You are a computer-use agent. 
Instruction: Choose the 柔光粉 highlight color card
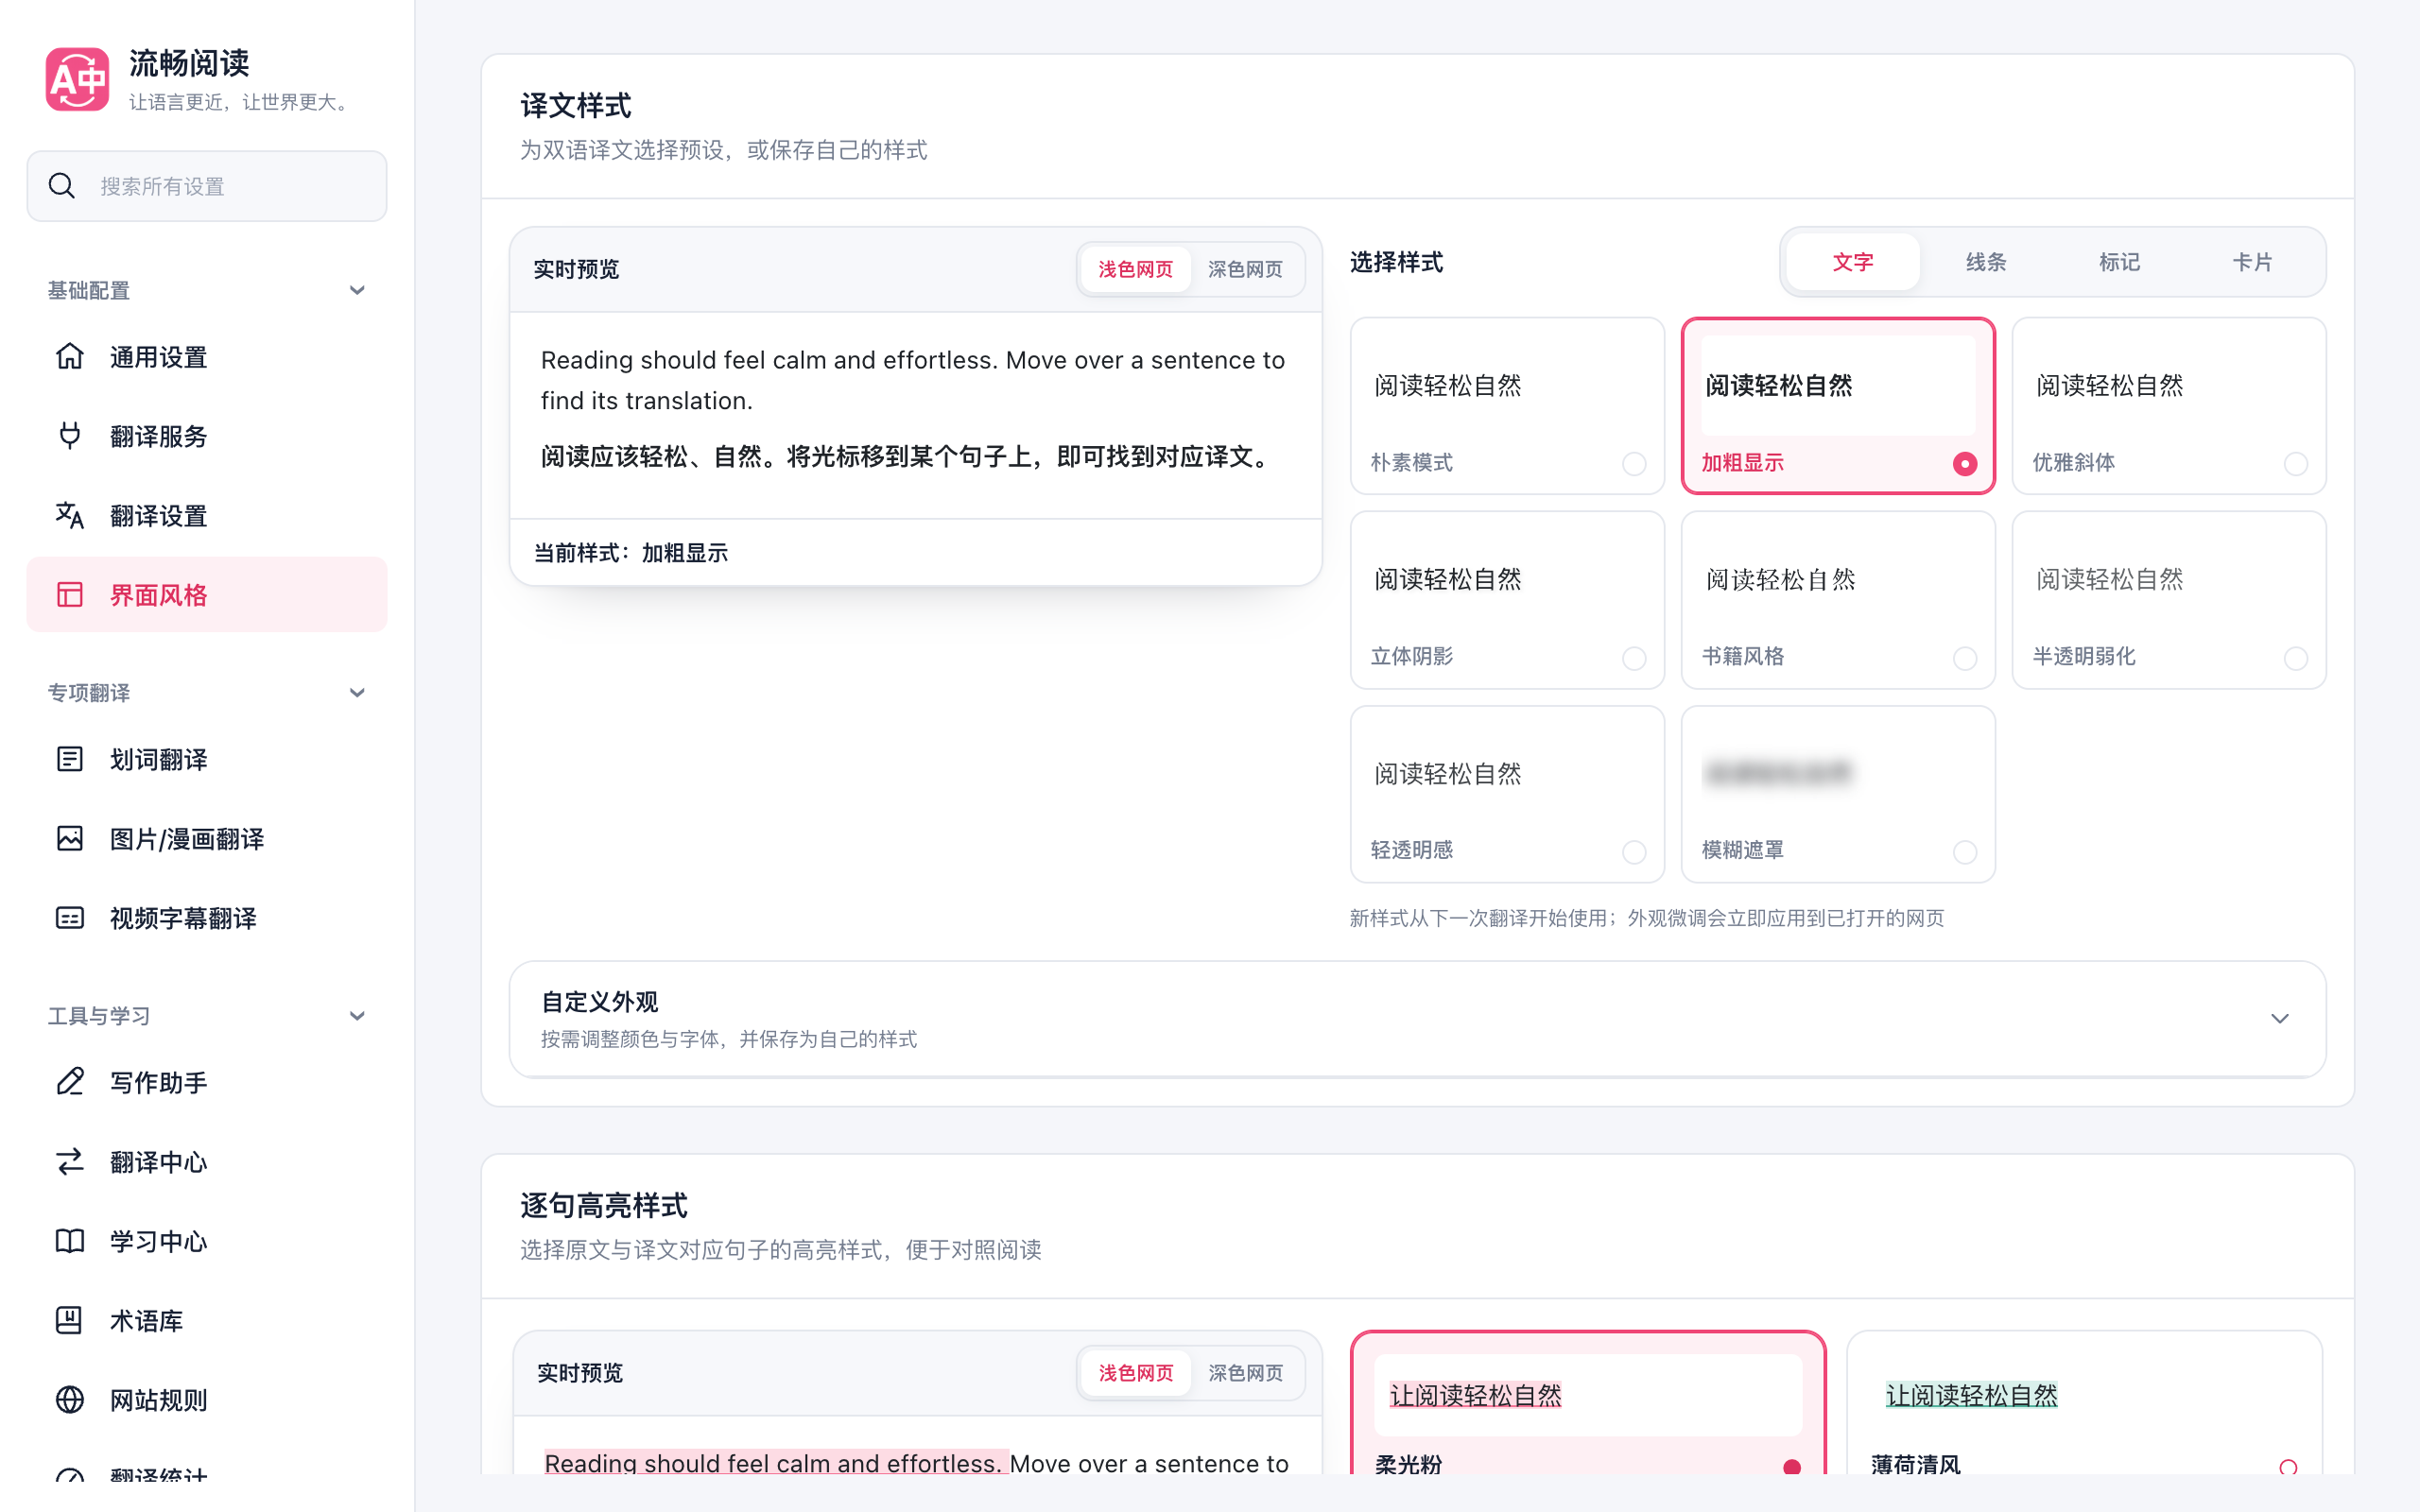point(1588,1404)
